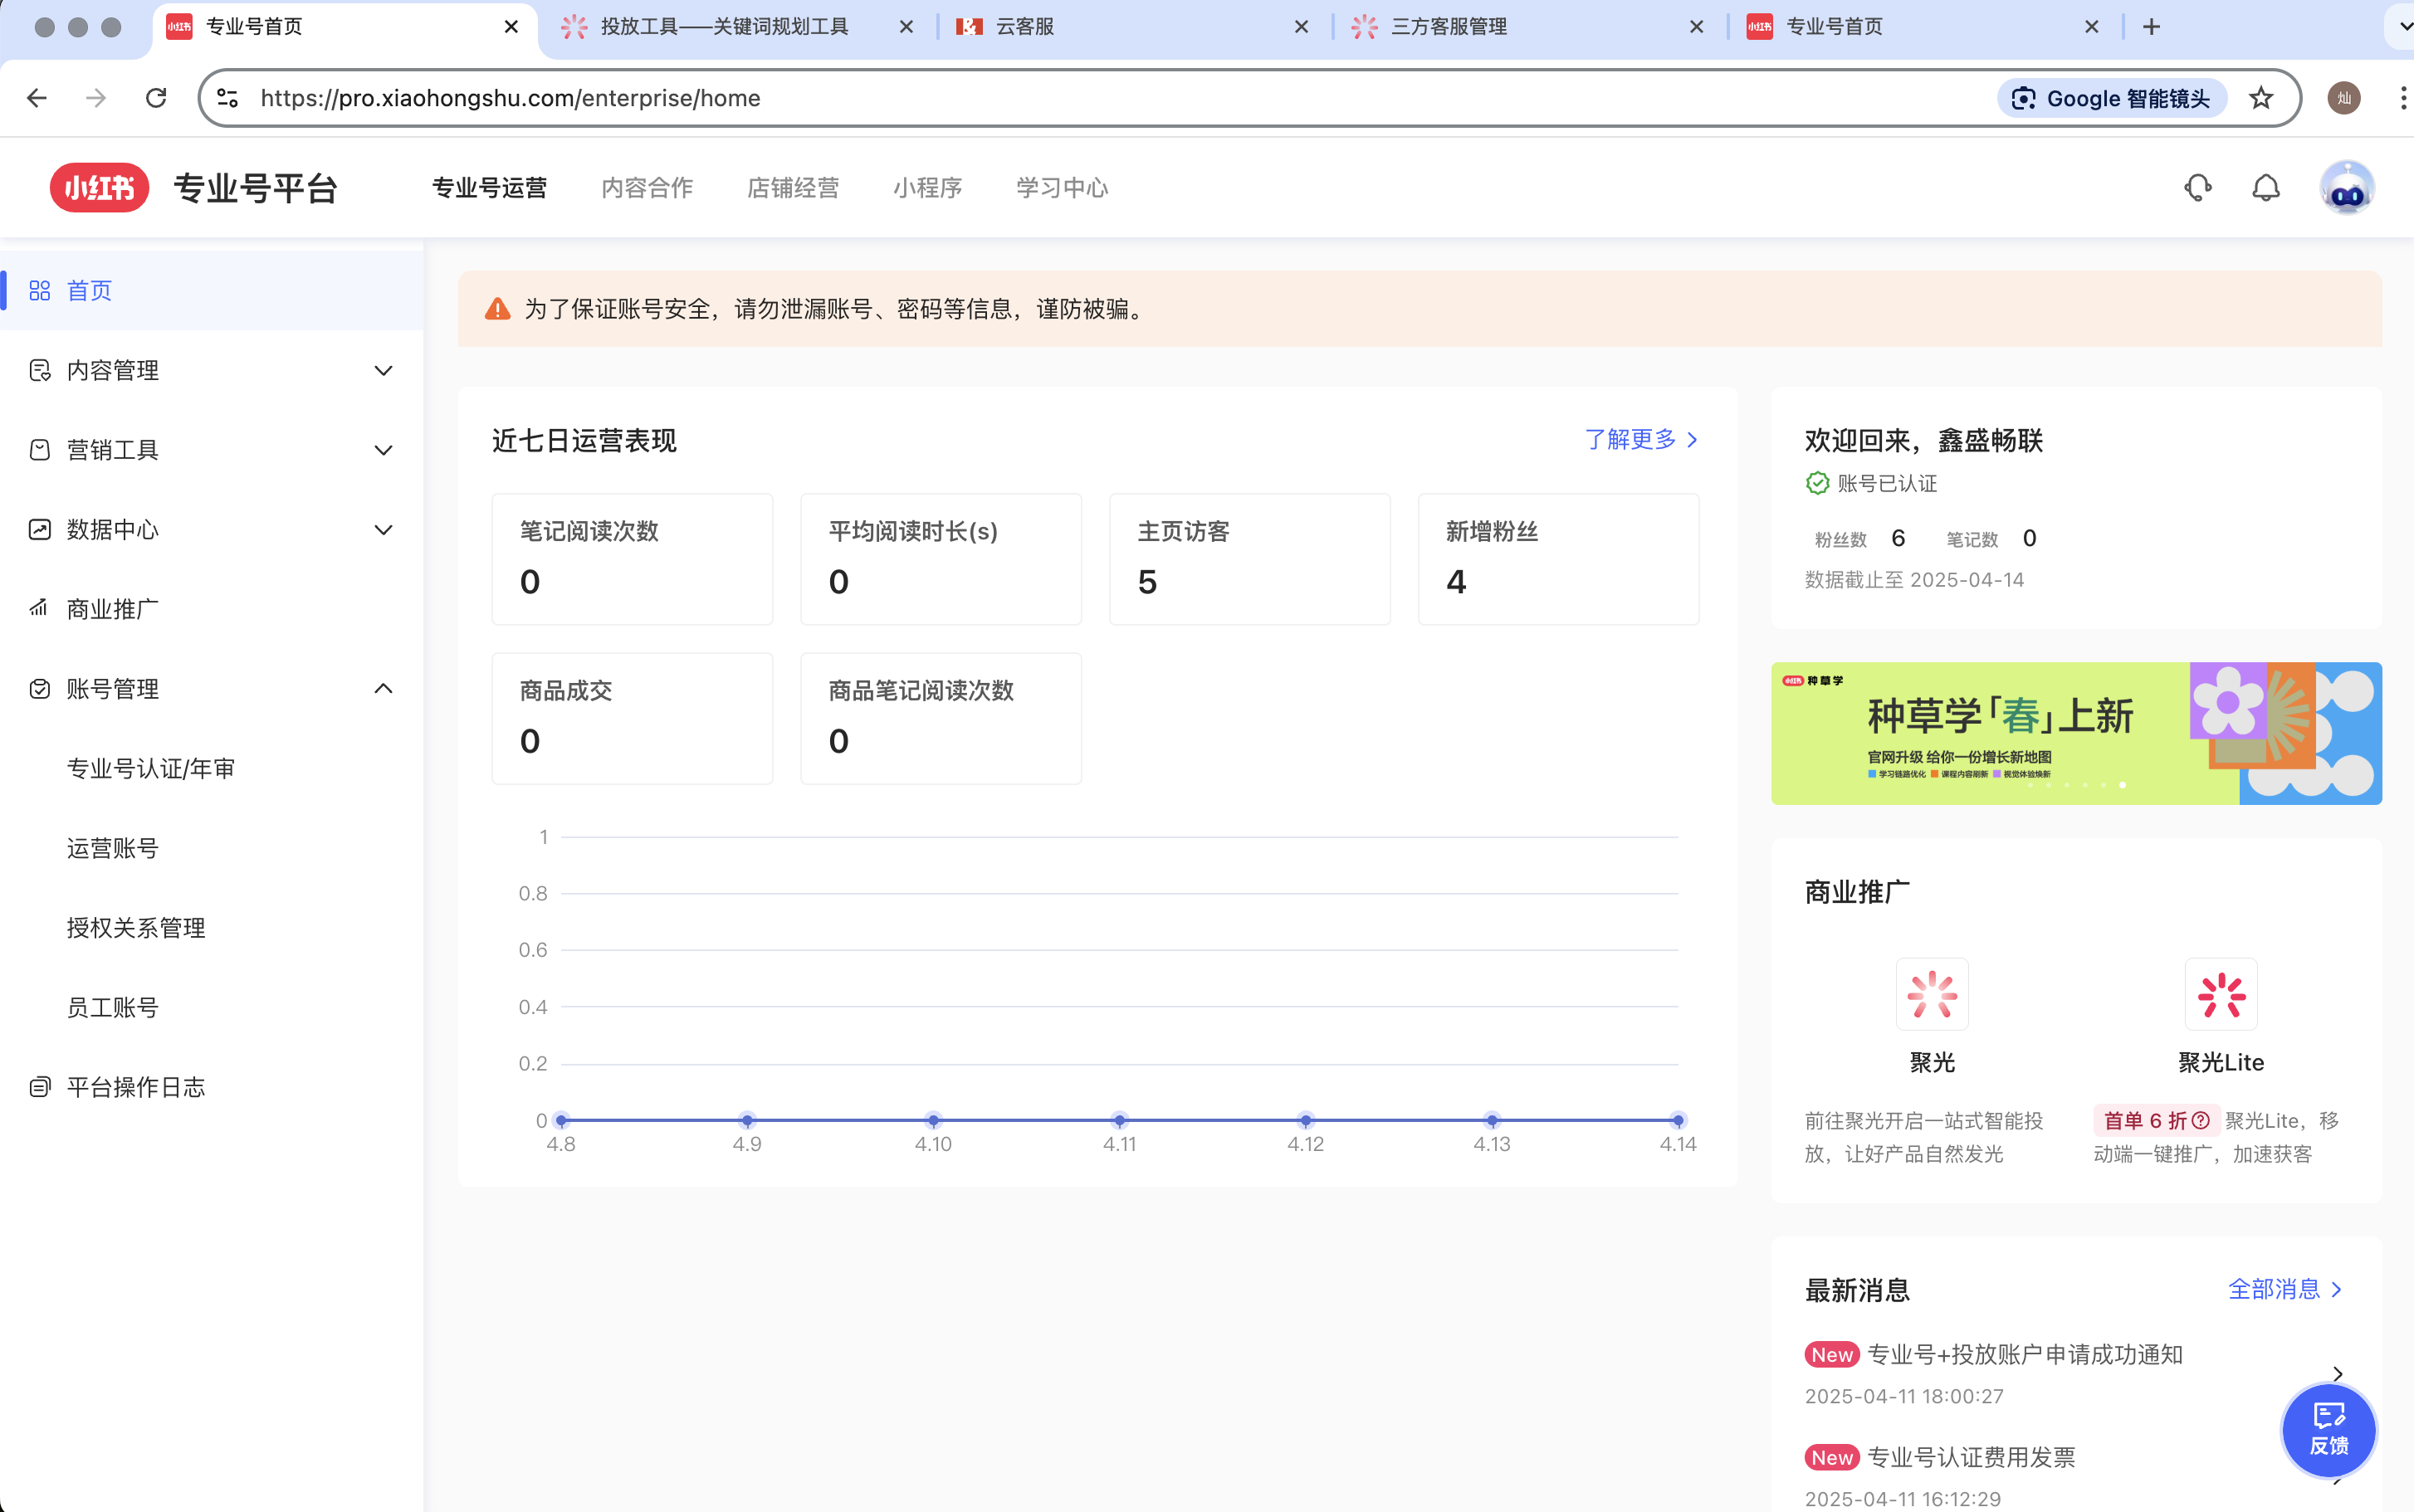
Task: Click the 新增粉丝 stat card
Action: pyautogui.click(x=1558, y=559)
